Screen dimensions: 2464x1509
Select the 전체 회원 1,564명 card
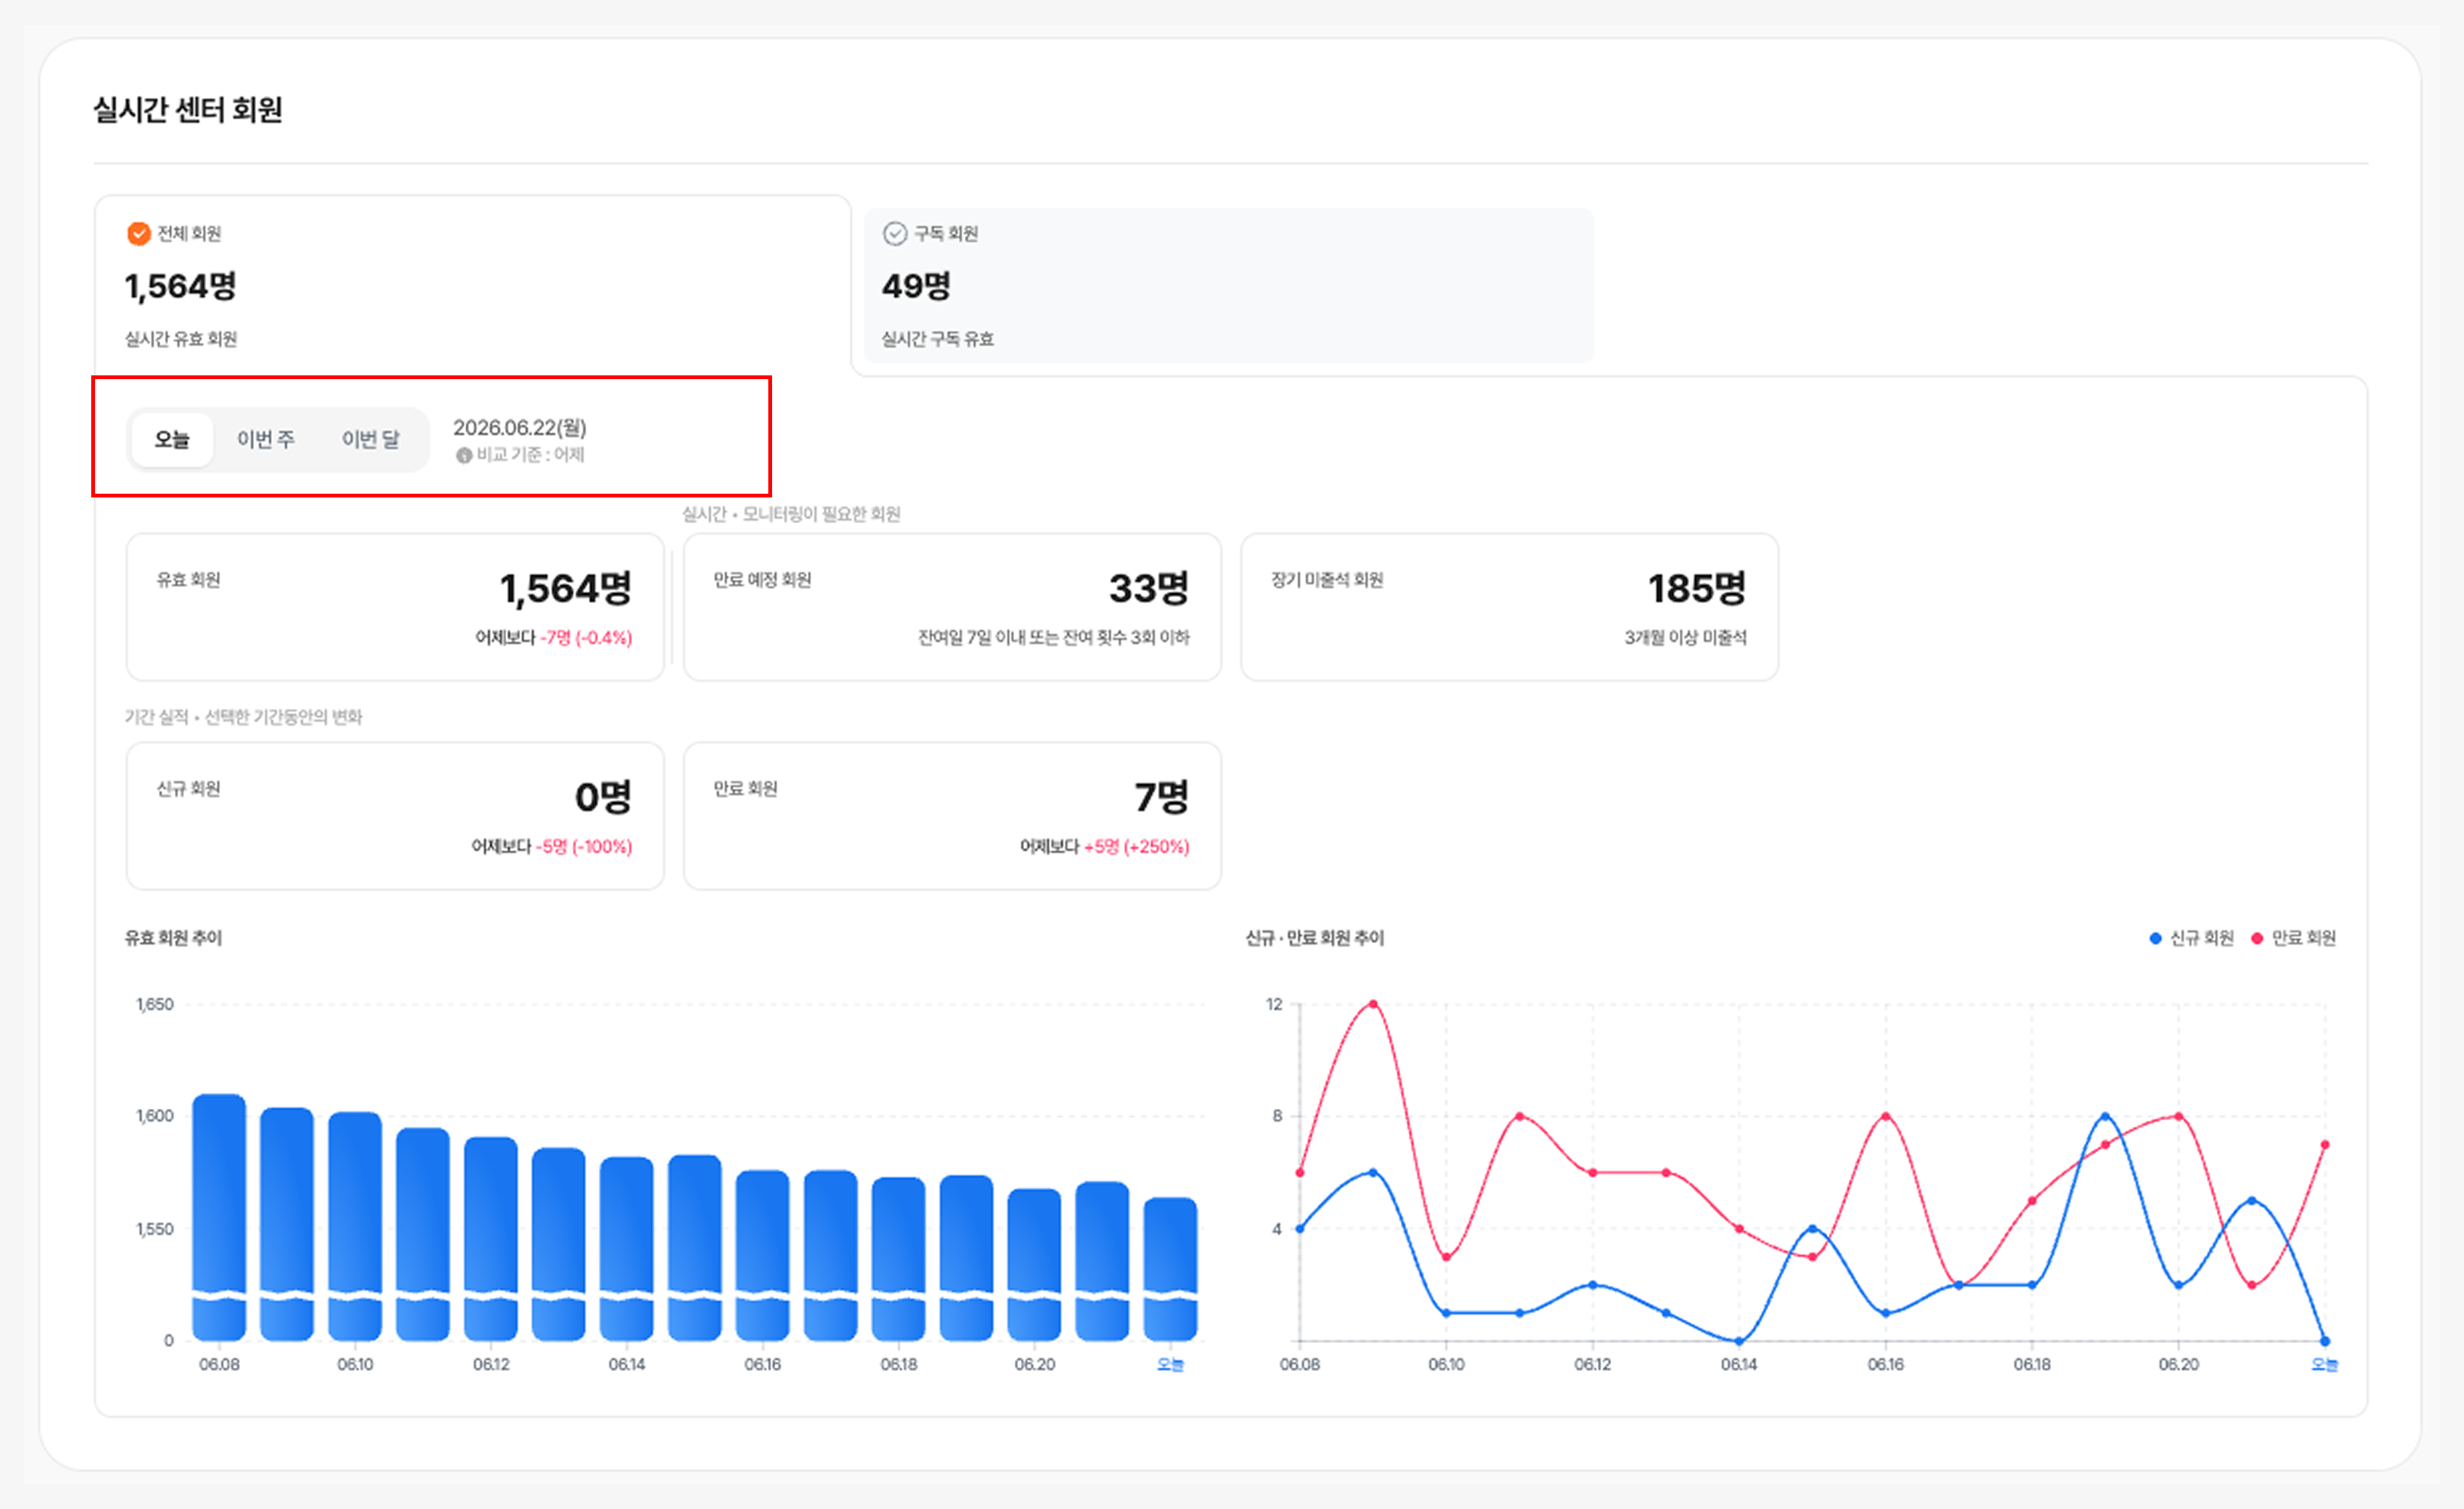click(472, 285)
